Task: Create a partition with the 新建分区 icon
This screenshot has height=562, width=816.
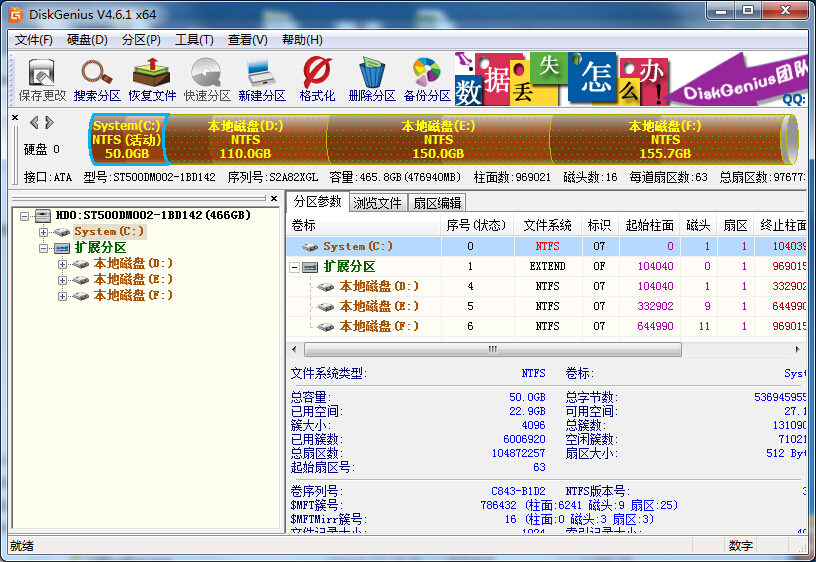Action: 262,79
